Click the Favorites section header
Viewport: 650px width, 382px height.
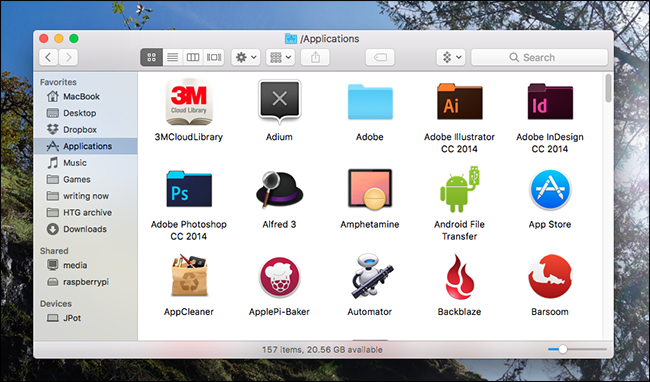[x=58, y=82]
